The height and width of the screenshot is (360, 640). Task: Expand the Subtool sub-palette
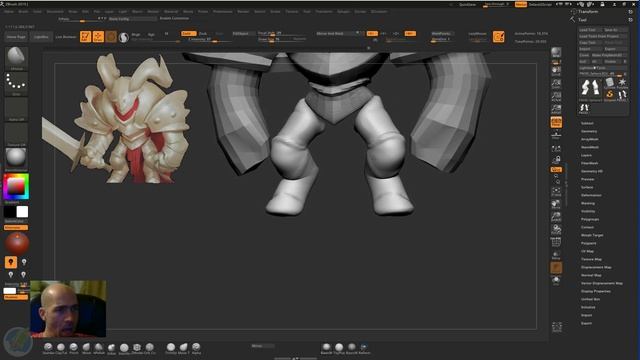(587, 123)
